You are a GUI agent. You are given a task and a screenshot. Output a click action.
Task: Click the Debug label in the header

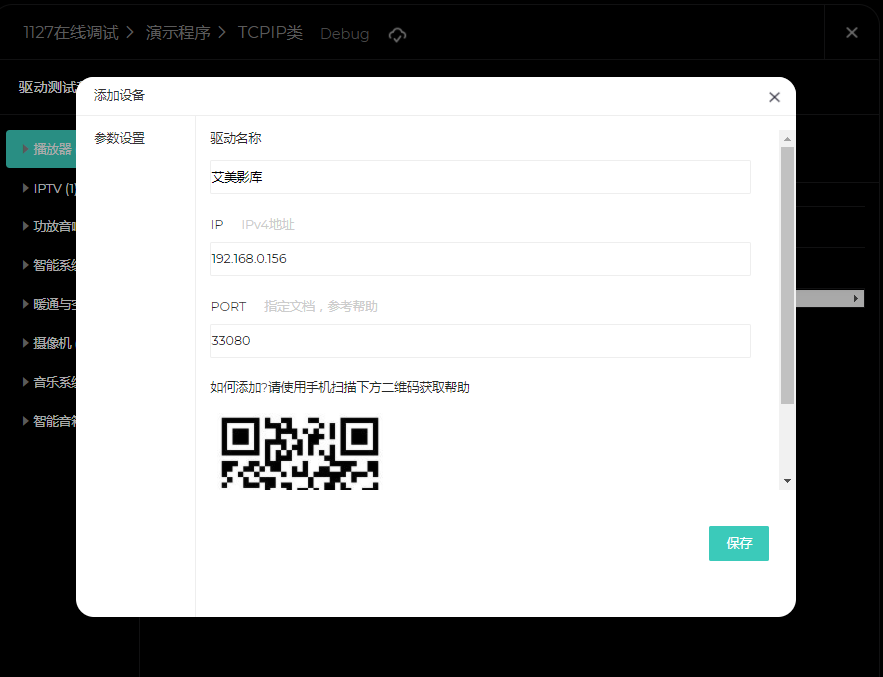344,34
